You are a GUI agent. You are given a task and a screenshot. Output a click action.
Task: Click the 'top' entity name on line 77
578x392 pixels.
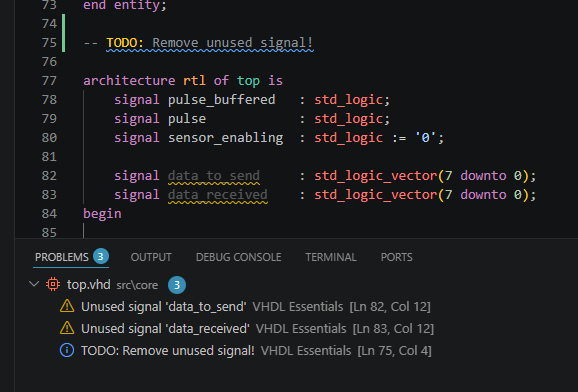[248, 81]
